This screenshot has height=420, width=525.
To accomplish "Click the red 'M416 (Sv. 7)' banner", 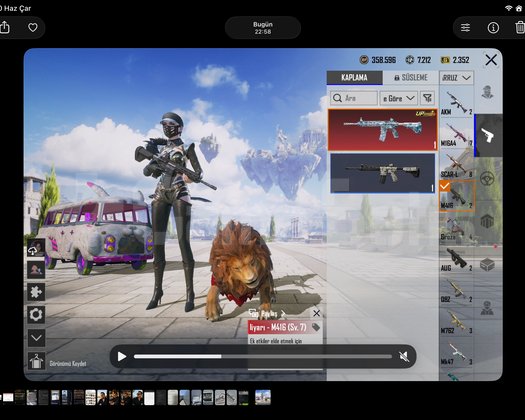I will point(285,327).
